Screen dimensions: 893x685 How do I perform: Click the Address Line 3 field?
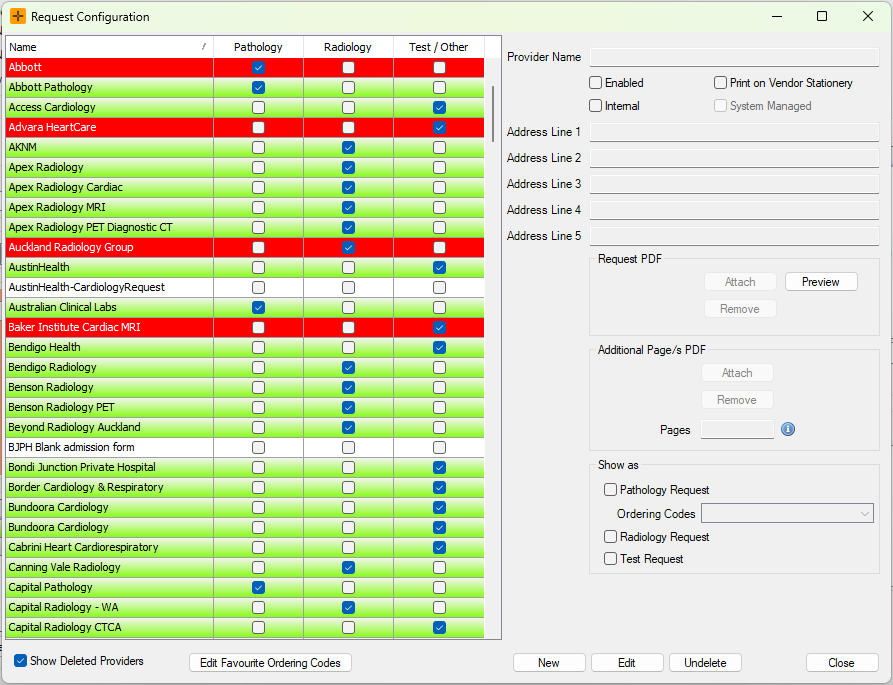(x=734, y=184)
